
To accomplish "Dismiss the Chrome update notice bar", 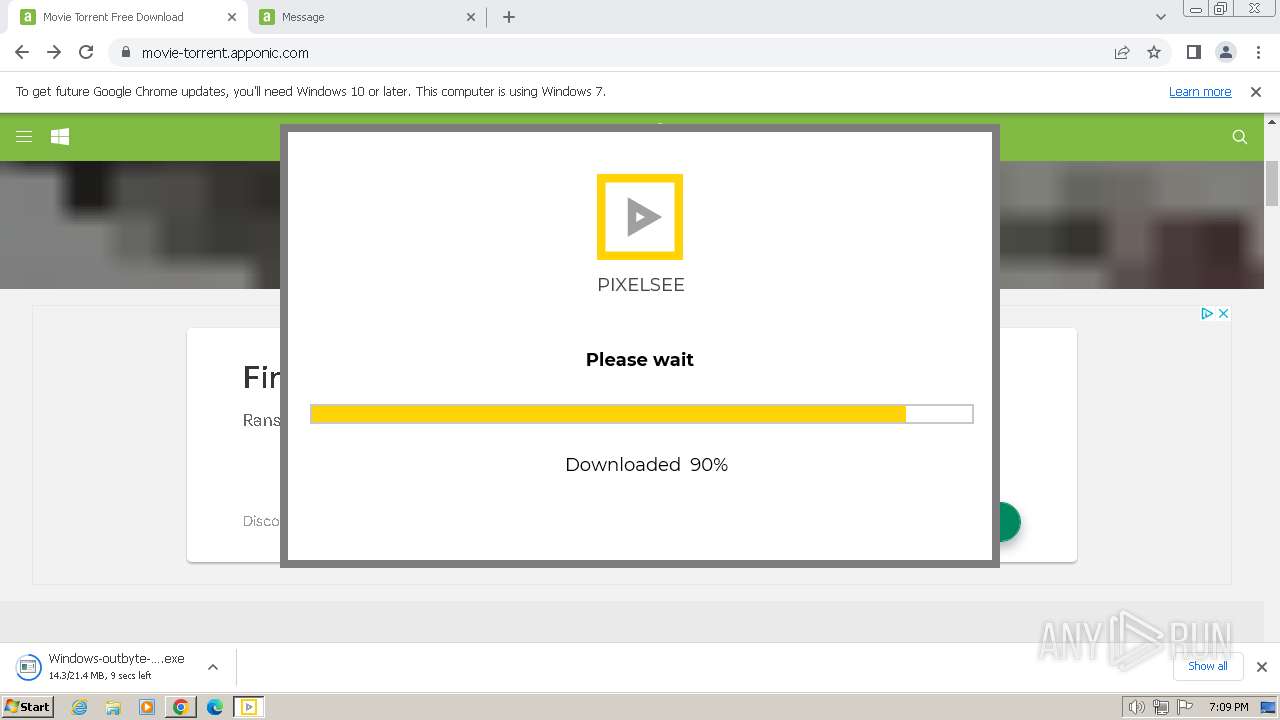I will 1256,92.
